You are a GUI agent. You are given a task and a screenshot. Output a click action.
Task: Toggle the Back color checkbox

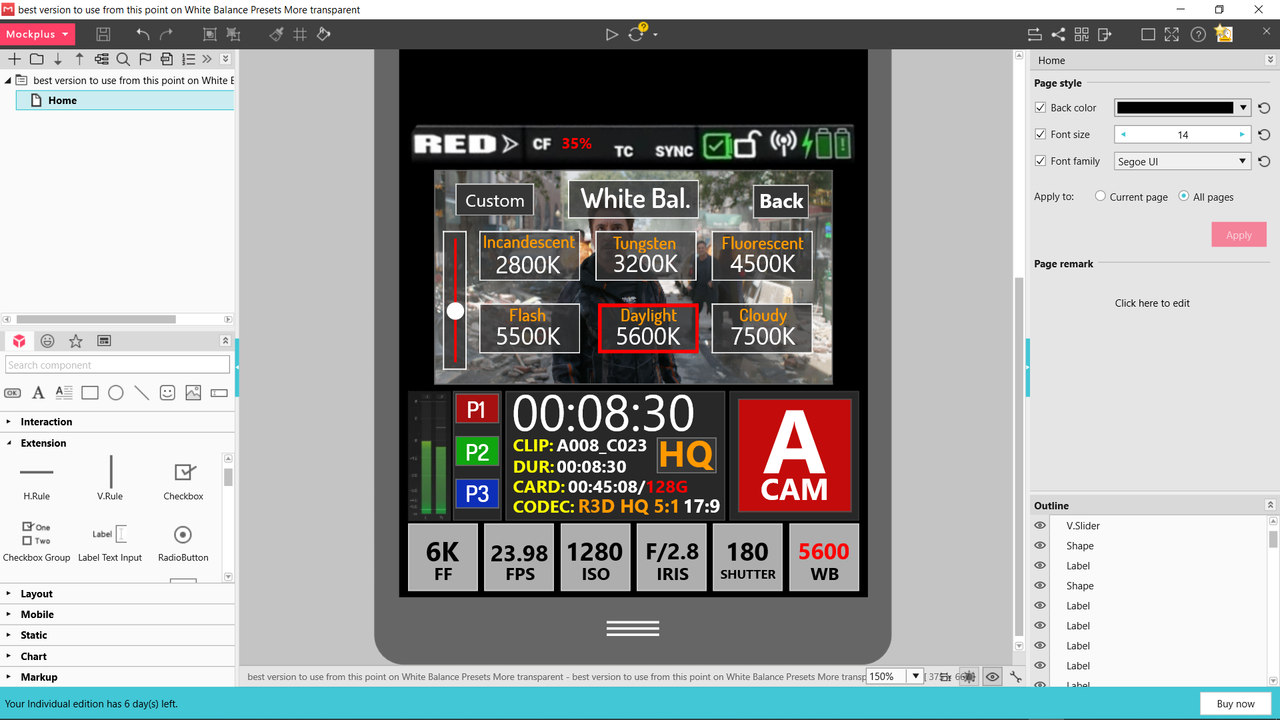tap(1040, 108)
